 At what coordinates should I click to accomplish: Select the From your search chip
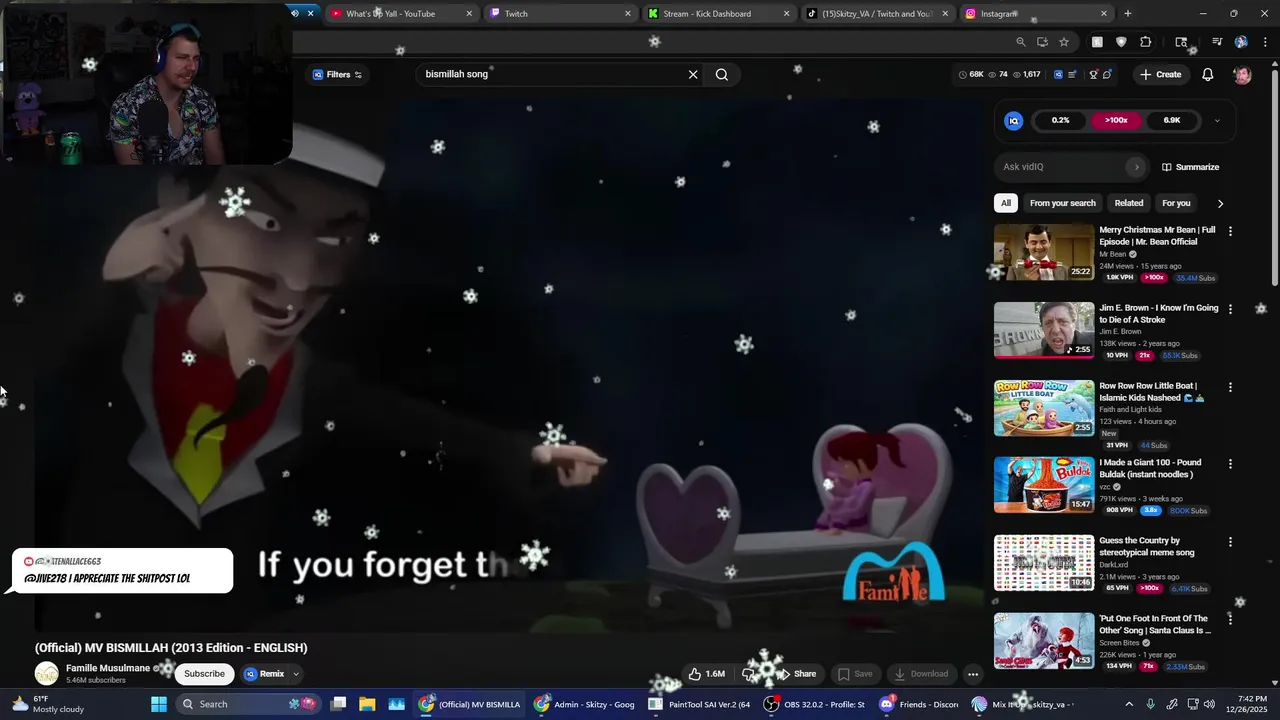(x=1062, y=203)
